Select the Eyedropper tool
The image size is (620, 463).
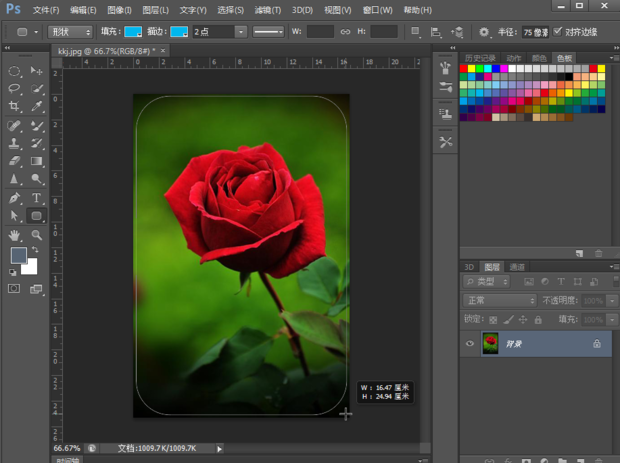coord(37,107)
